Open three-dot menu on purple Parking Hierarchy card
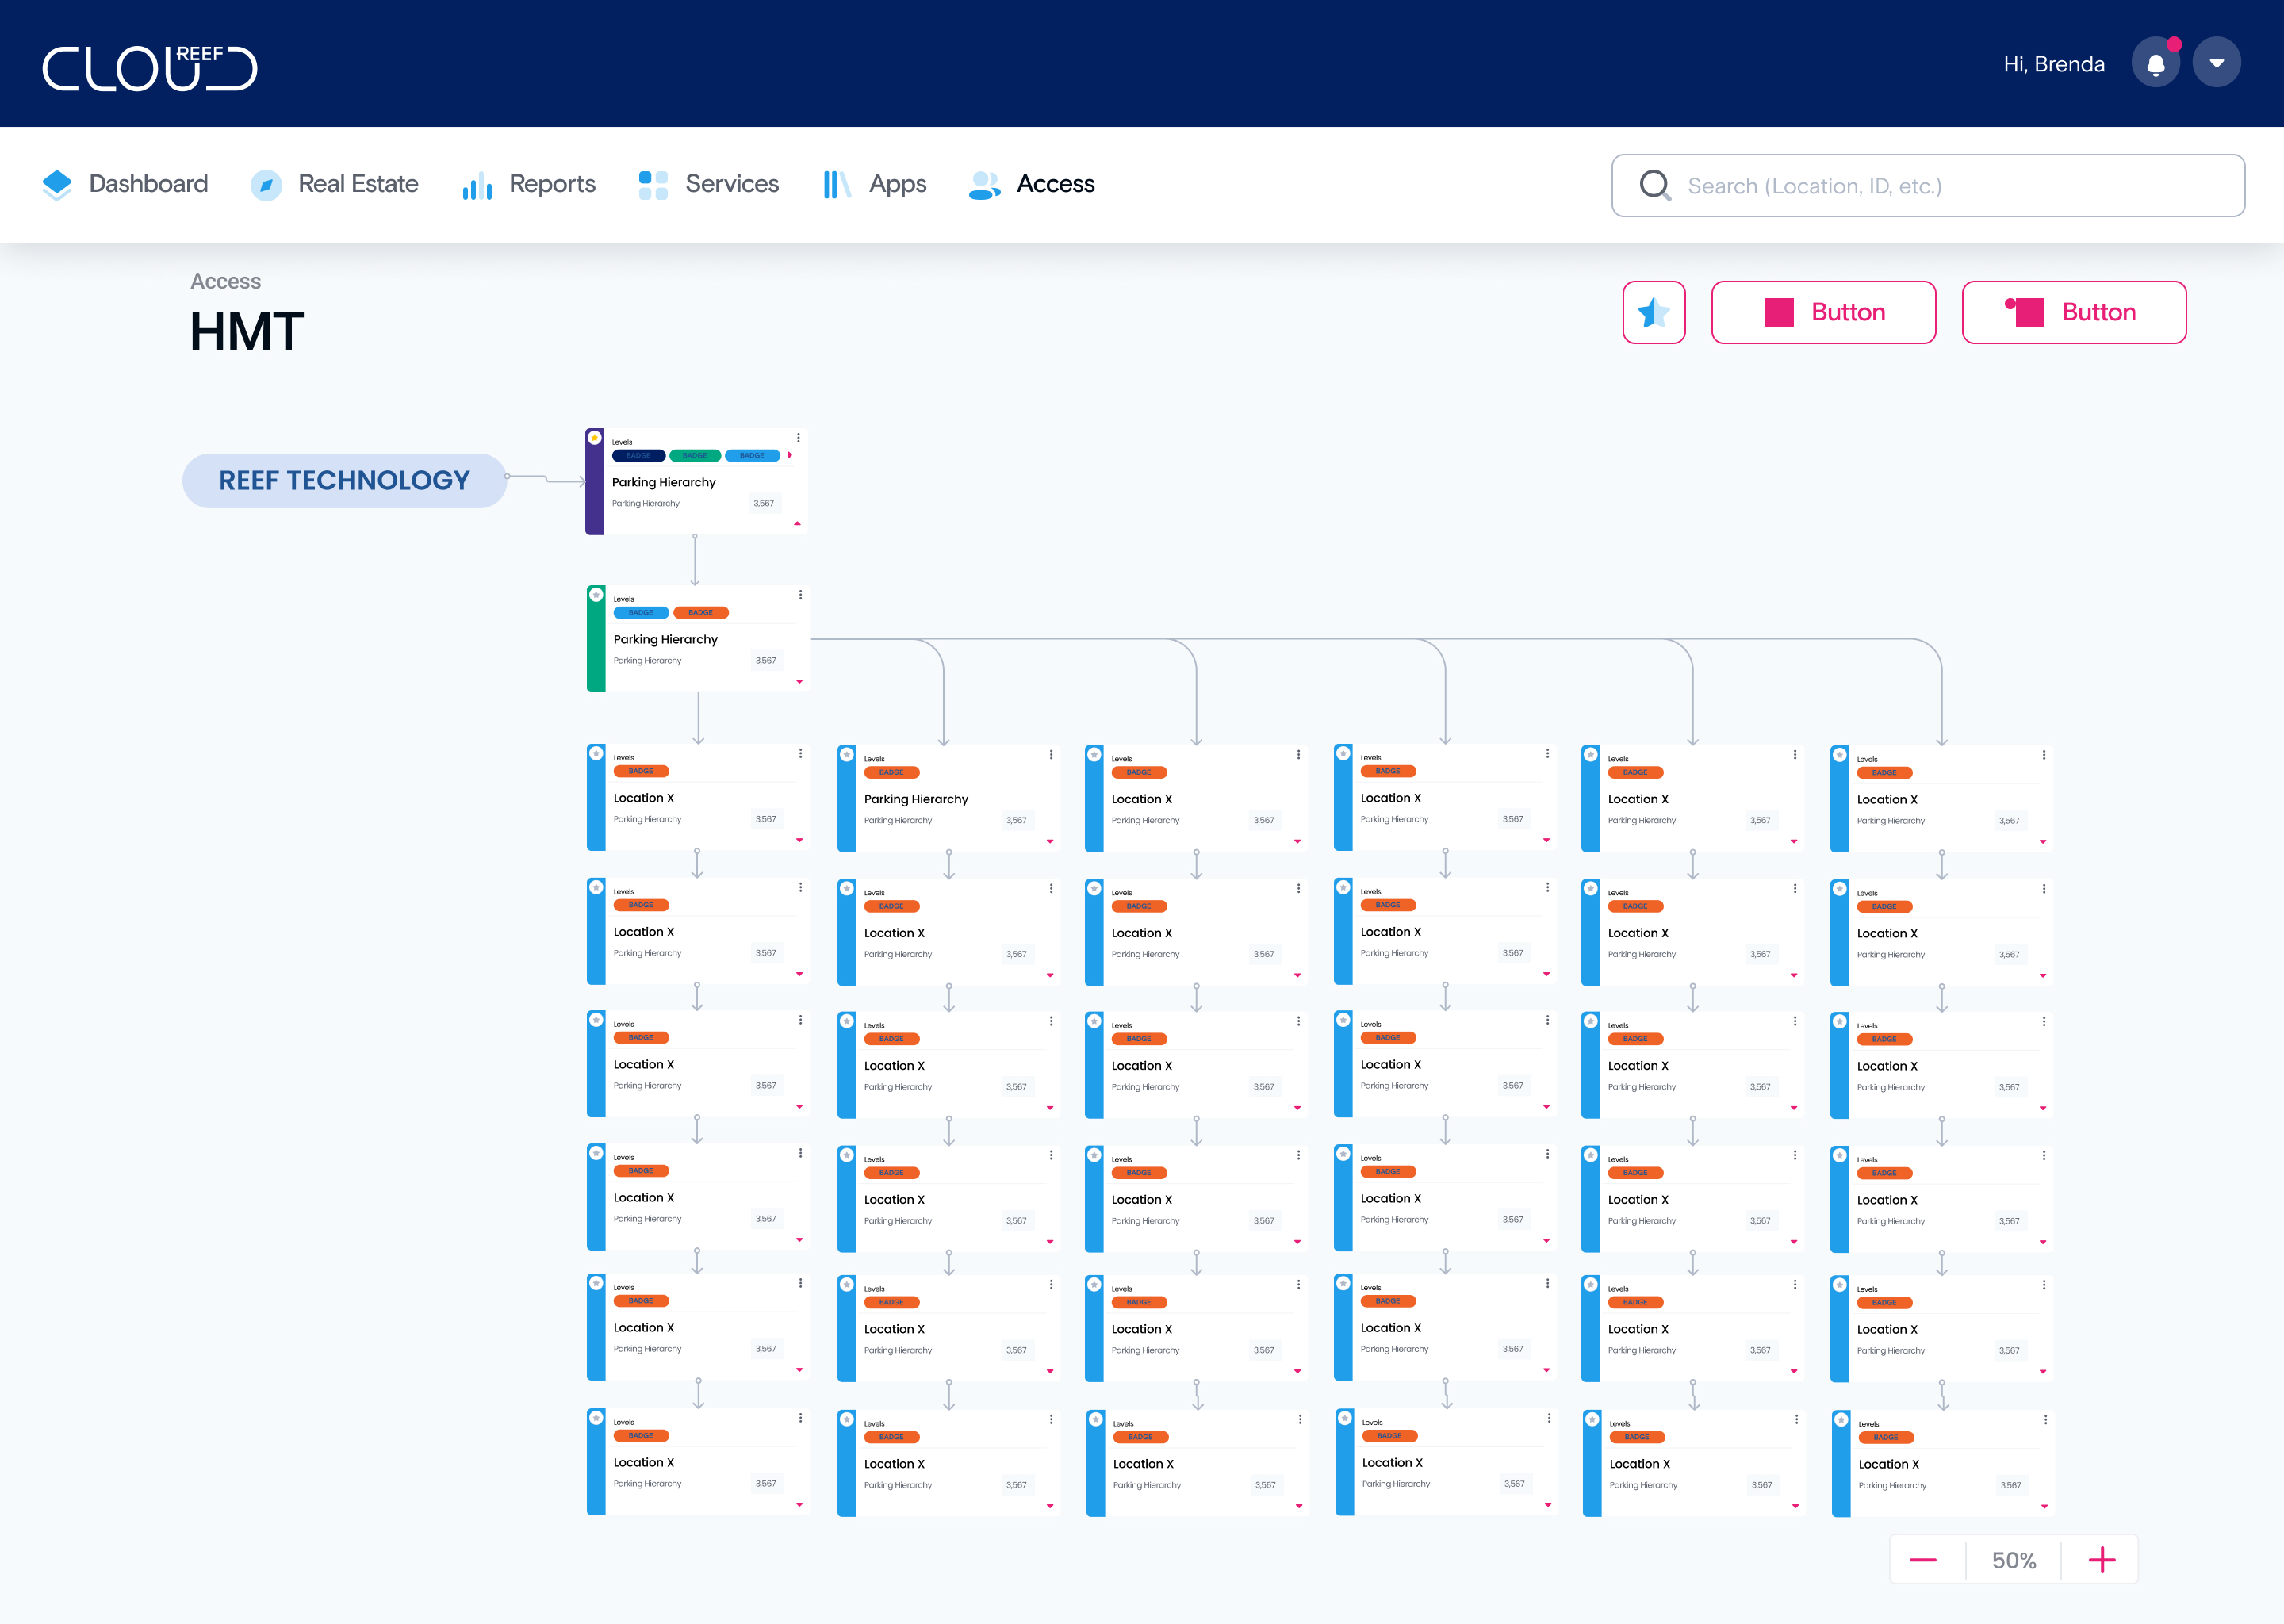The image size is (2284, 1624). (x=798, y=438)
